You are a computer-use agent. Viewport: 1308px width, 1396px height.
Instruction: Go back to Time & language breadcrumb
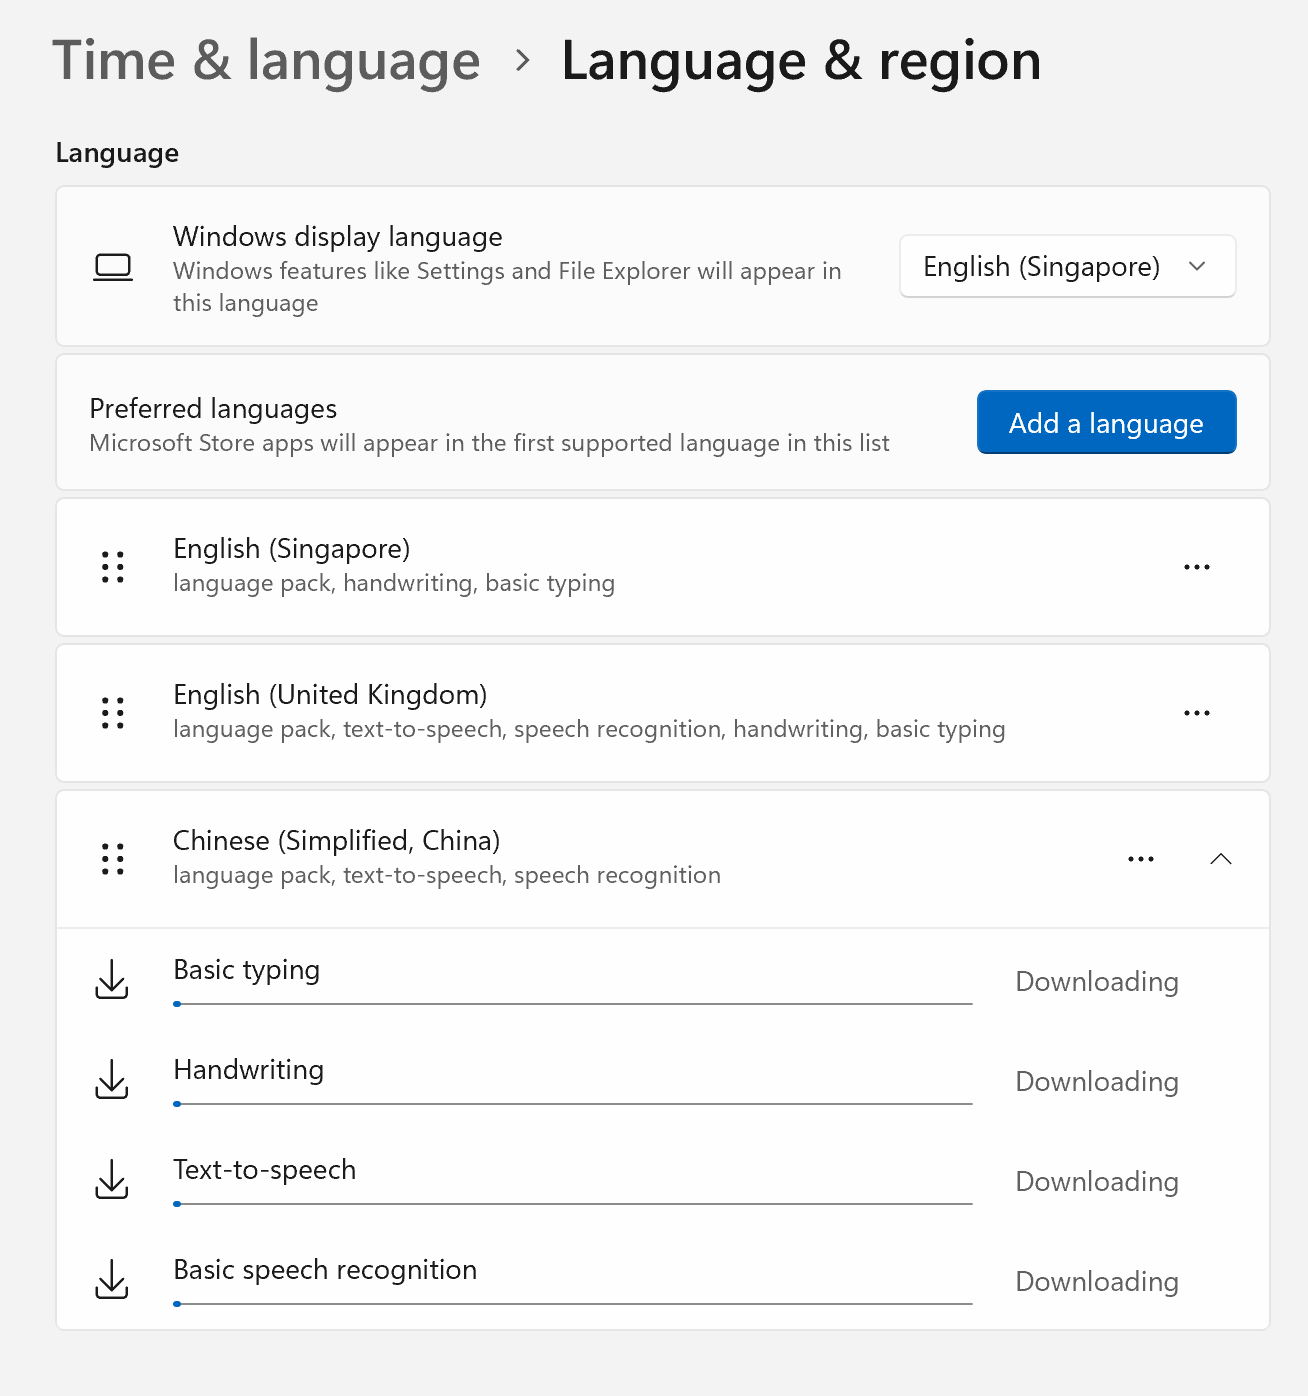click(x=266, y=61)
